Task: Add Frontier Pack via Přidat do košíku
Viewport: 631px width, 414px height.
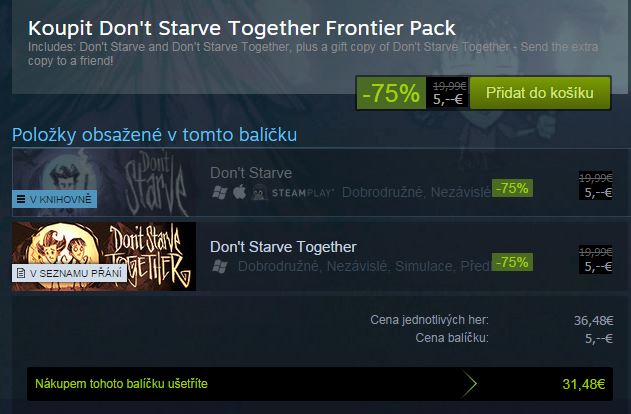Action: [x=540, y=93]
